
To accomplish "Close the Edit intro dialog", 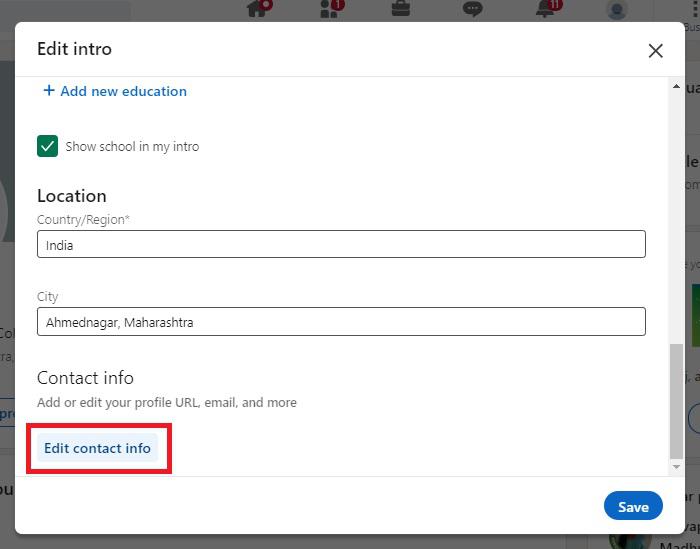I will coord(655,50).
